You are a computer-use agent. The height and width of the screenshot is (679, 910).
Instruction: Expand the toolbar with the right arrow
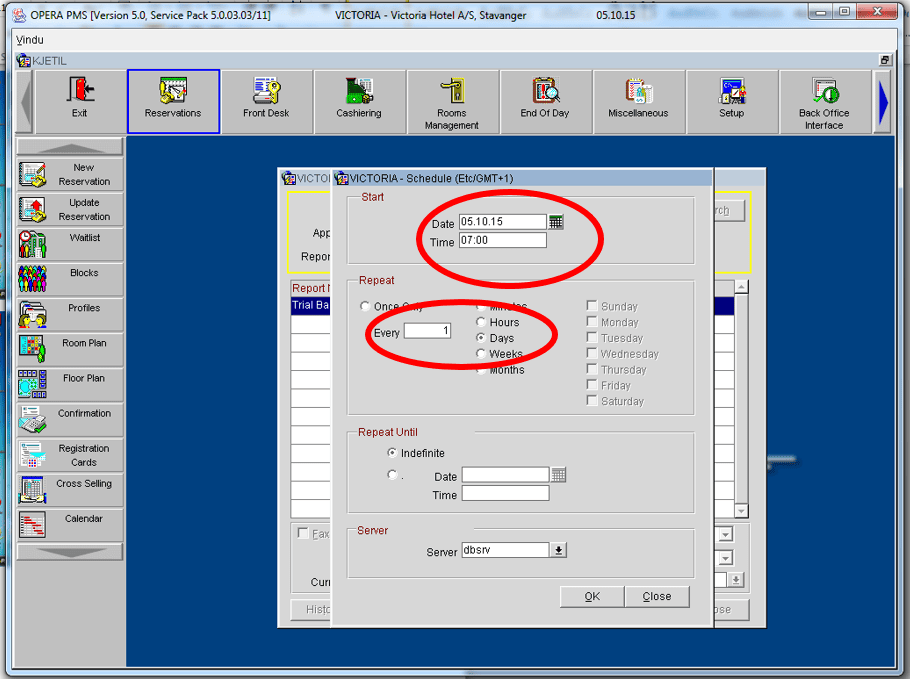[x=884, y=102]
